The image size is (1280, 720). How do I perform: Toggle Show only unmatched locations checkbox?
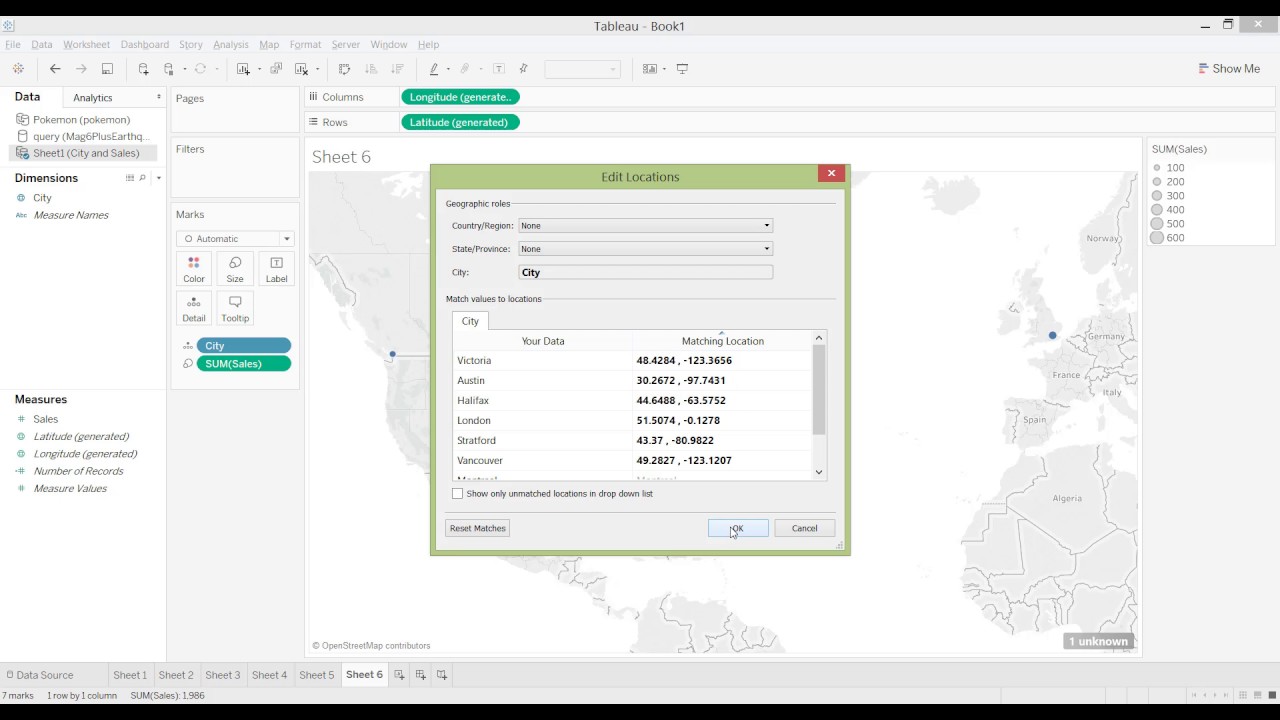click(x=458, y=494)
